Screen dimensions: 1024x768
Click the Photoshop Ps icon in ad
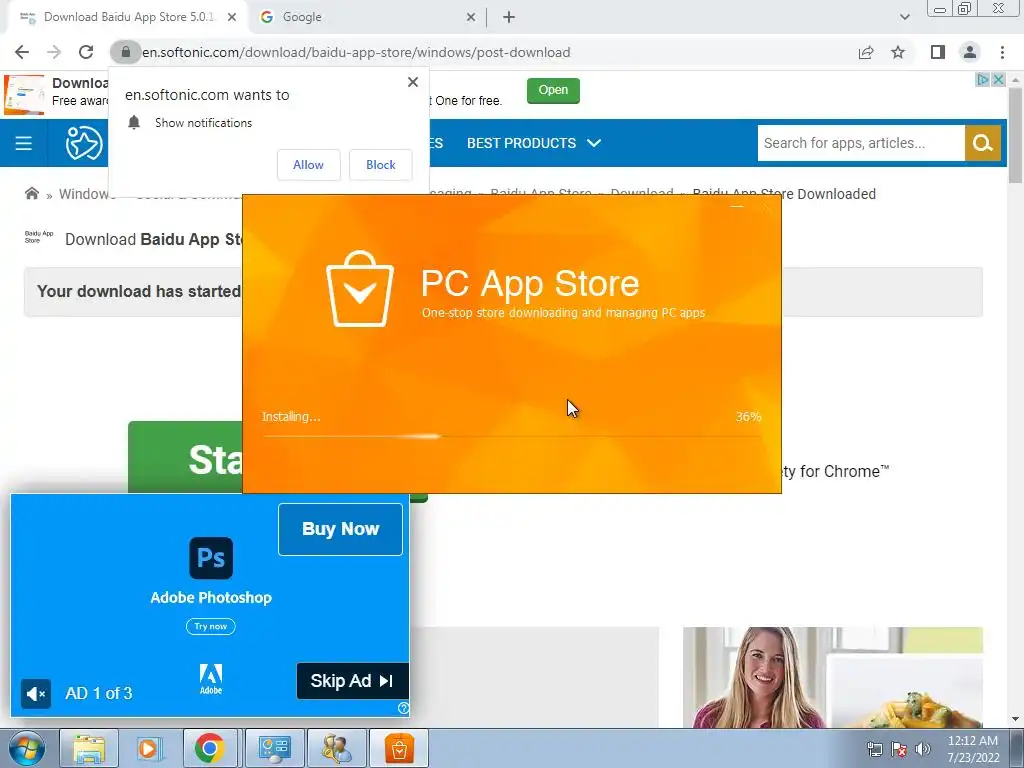[x=211, y=558]
